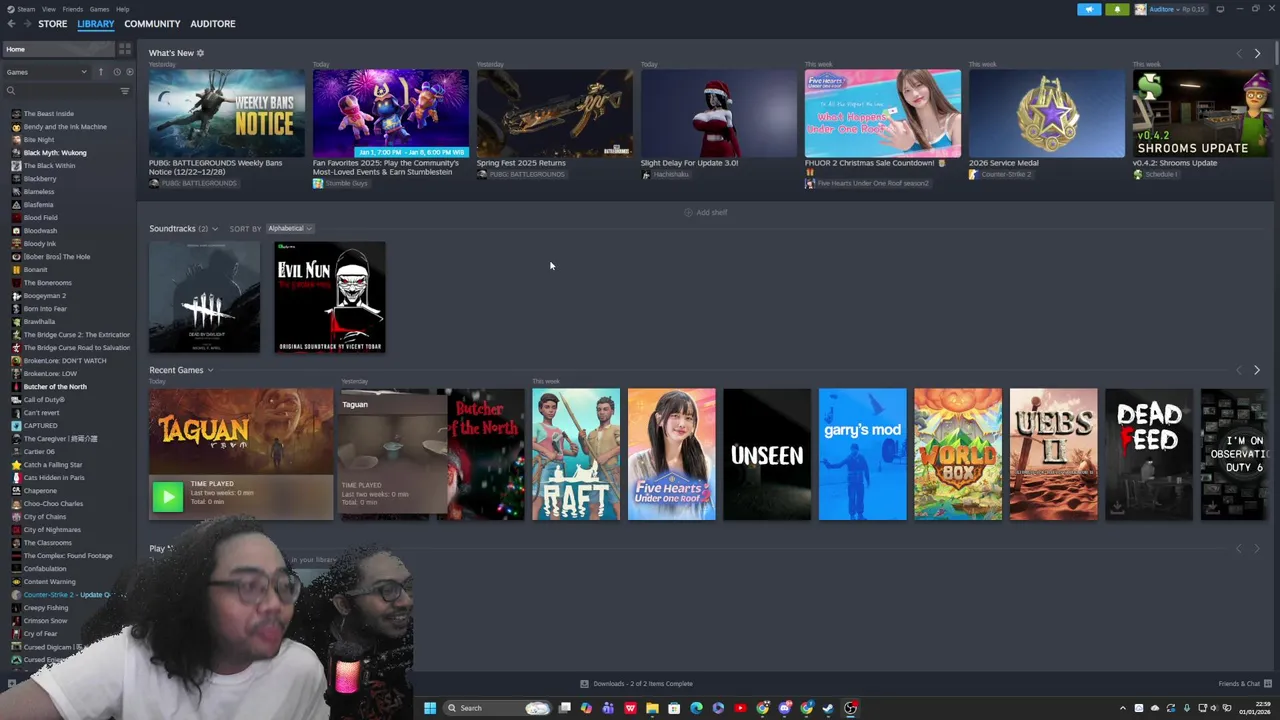Go forward with the right navigation arrow
The height and width of the screenshot is (720, 1280).
pos(26,24)
